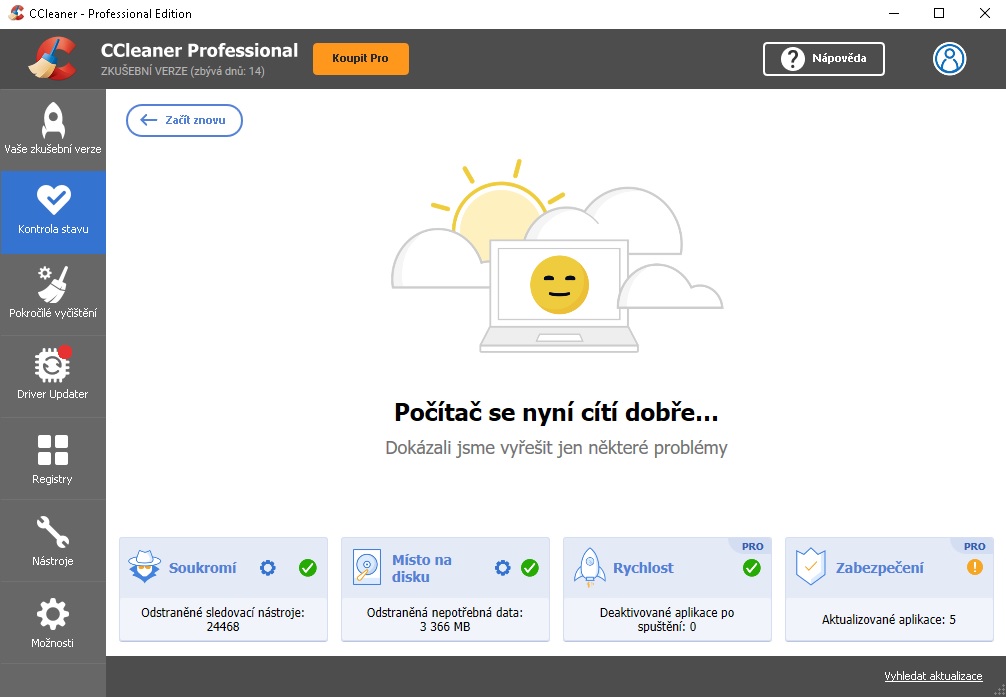Minimize the CCleaner window

(x=893, y=13)
